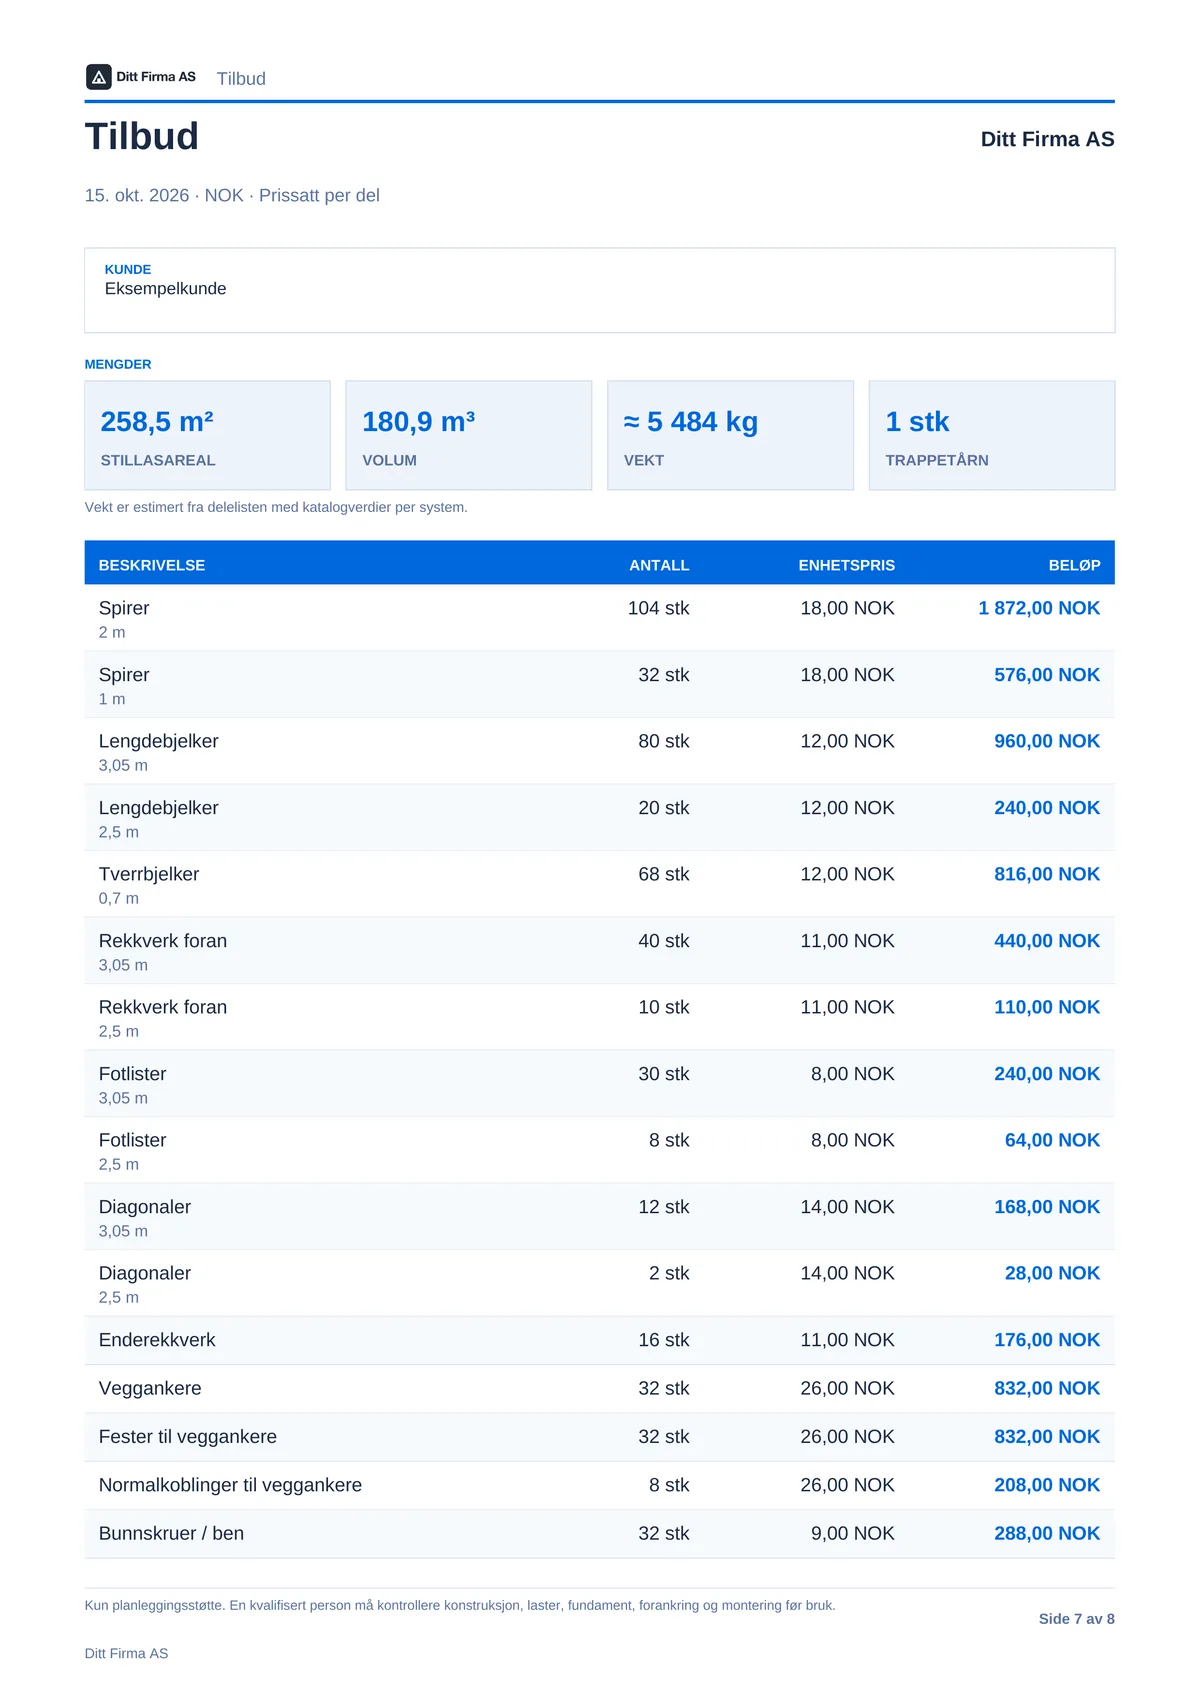The width and height of the screenshot is (1200, 1697).
Task: Select the '80 stk' quantity for Lengdebjelker
Action: (x=664, y=741)
